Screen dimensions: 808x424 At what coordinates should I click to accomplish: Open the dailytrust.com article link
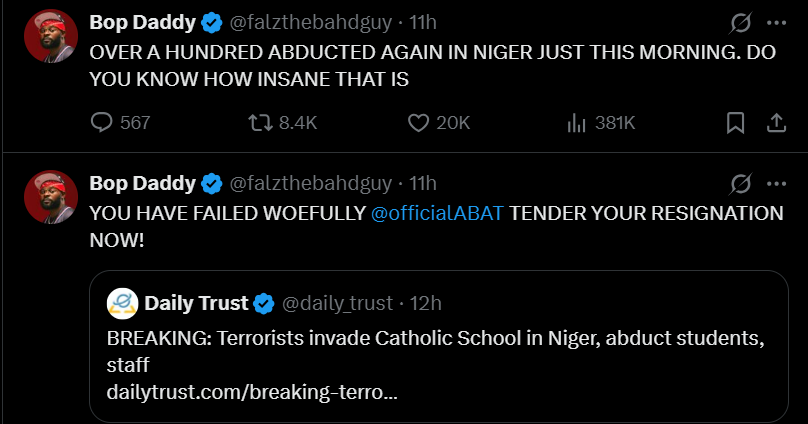tap(252, 391)
